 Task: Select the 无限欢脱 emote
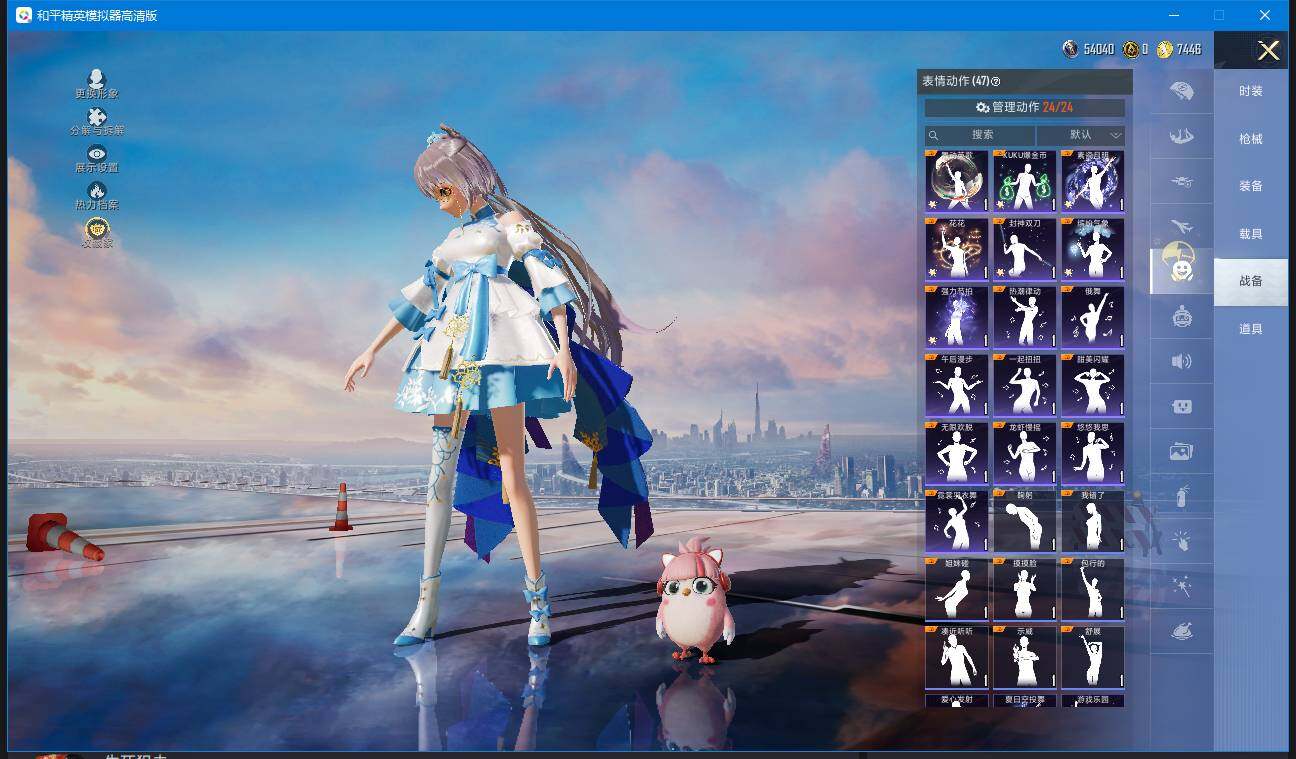(x=957, y=452)
